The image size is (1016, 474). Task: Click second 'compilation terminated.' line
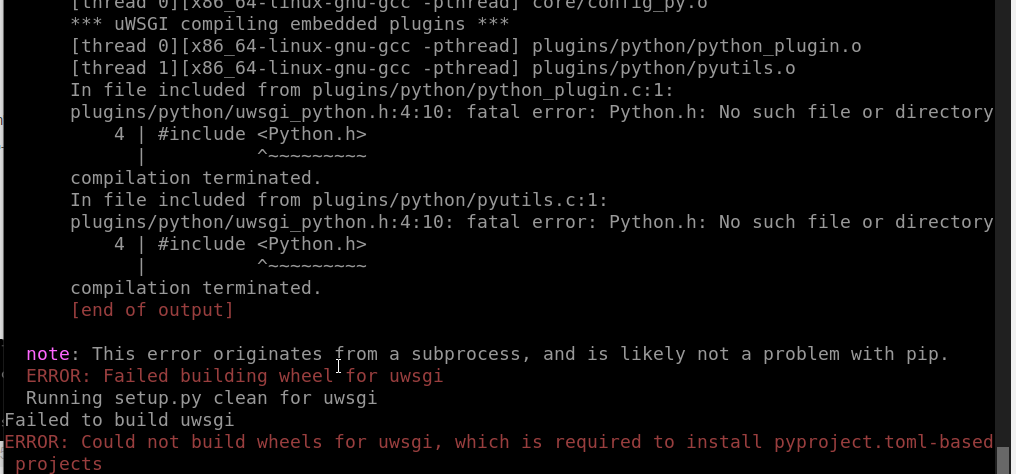tap(196, 289)
